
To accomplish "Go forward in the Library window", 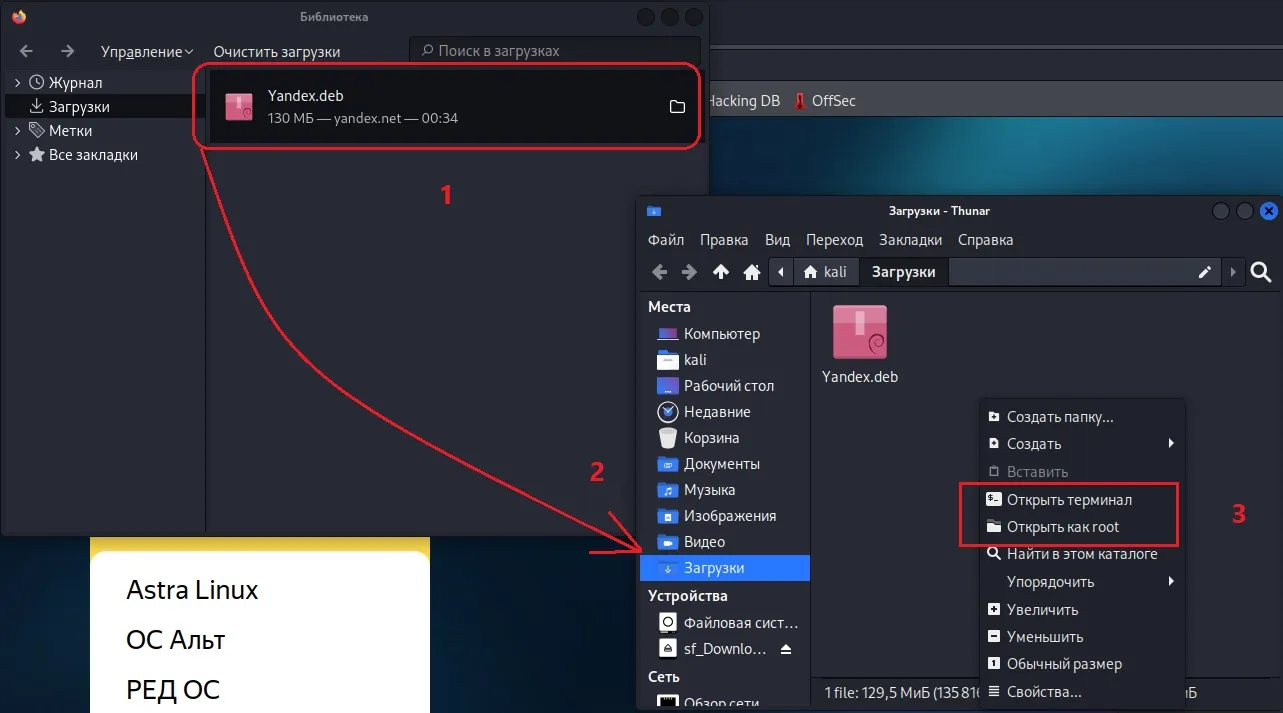I will coord(67,51).
